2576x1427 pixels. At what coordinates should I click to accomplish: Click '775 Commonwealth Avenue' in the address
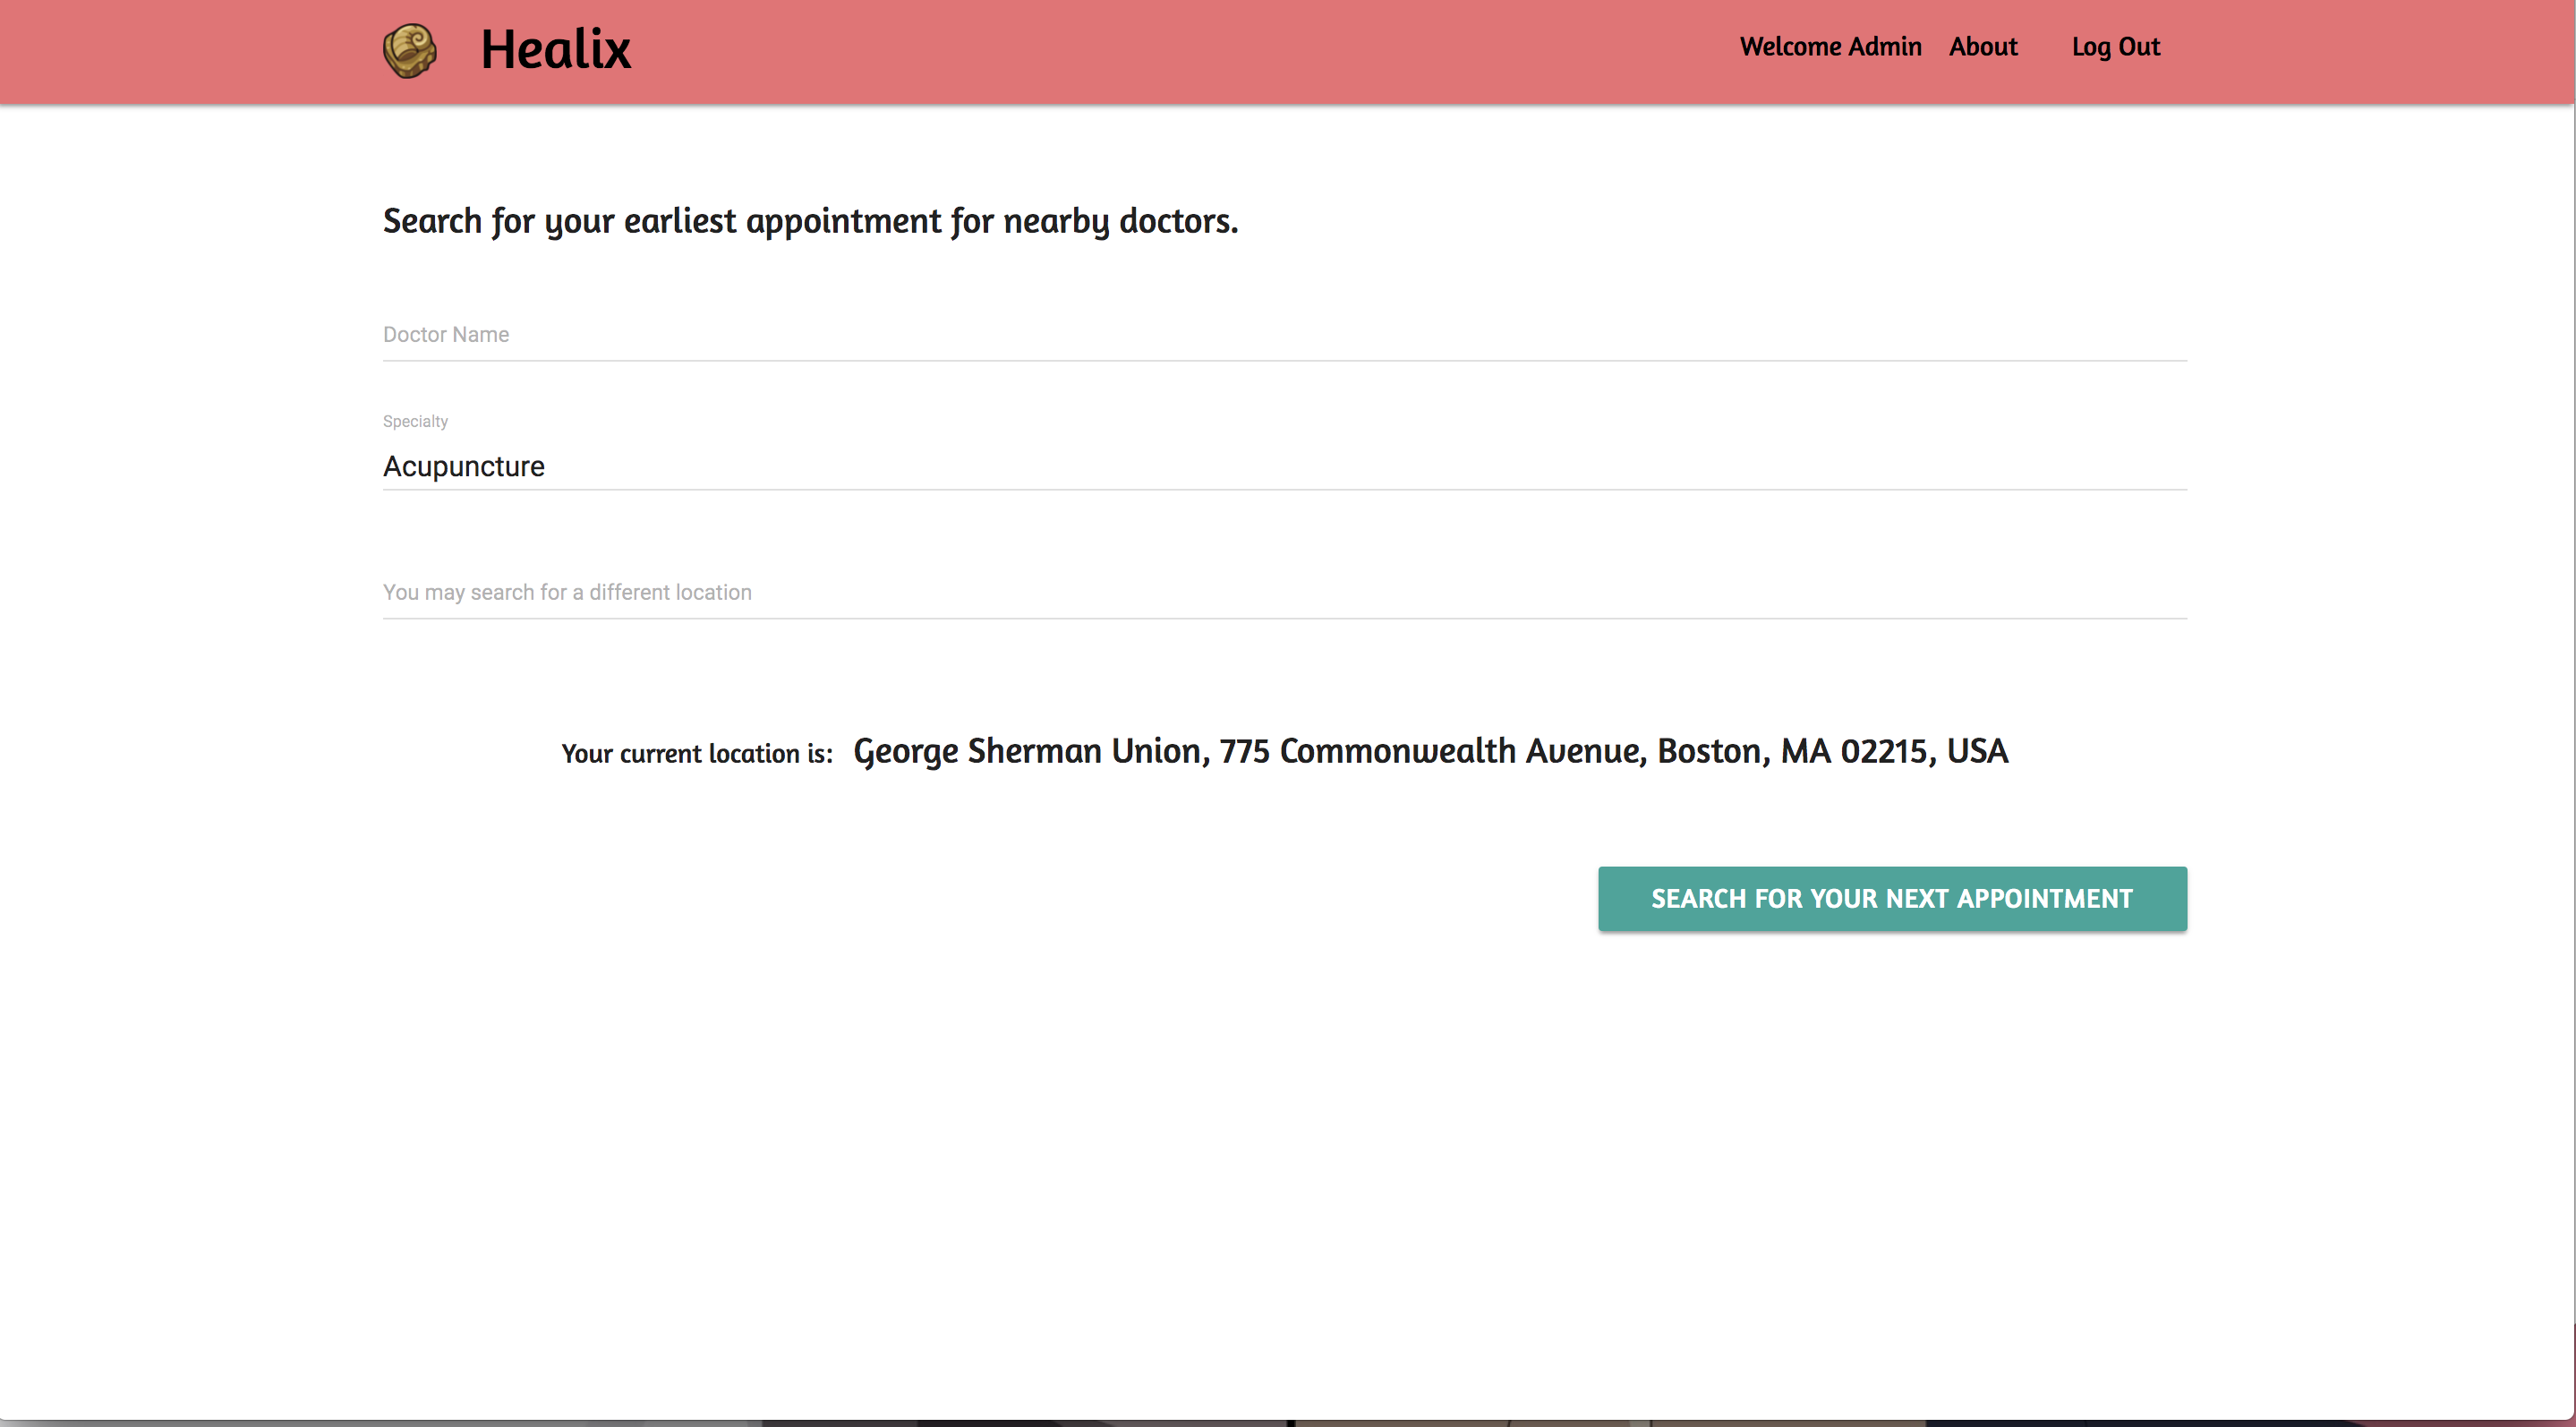point(1431,751)
